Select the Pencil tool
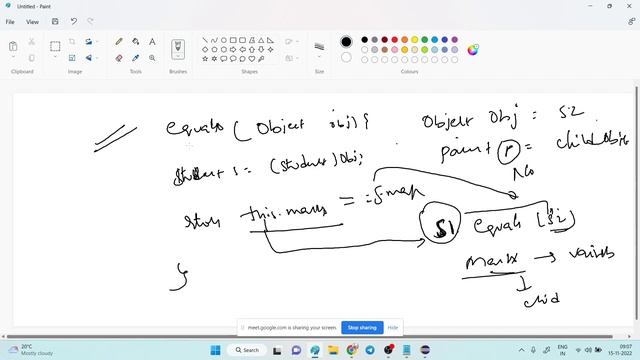Image resolution: width=640 pixels, height=360 pixels. pos(119,41)
